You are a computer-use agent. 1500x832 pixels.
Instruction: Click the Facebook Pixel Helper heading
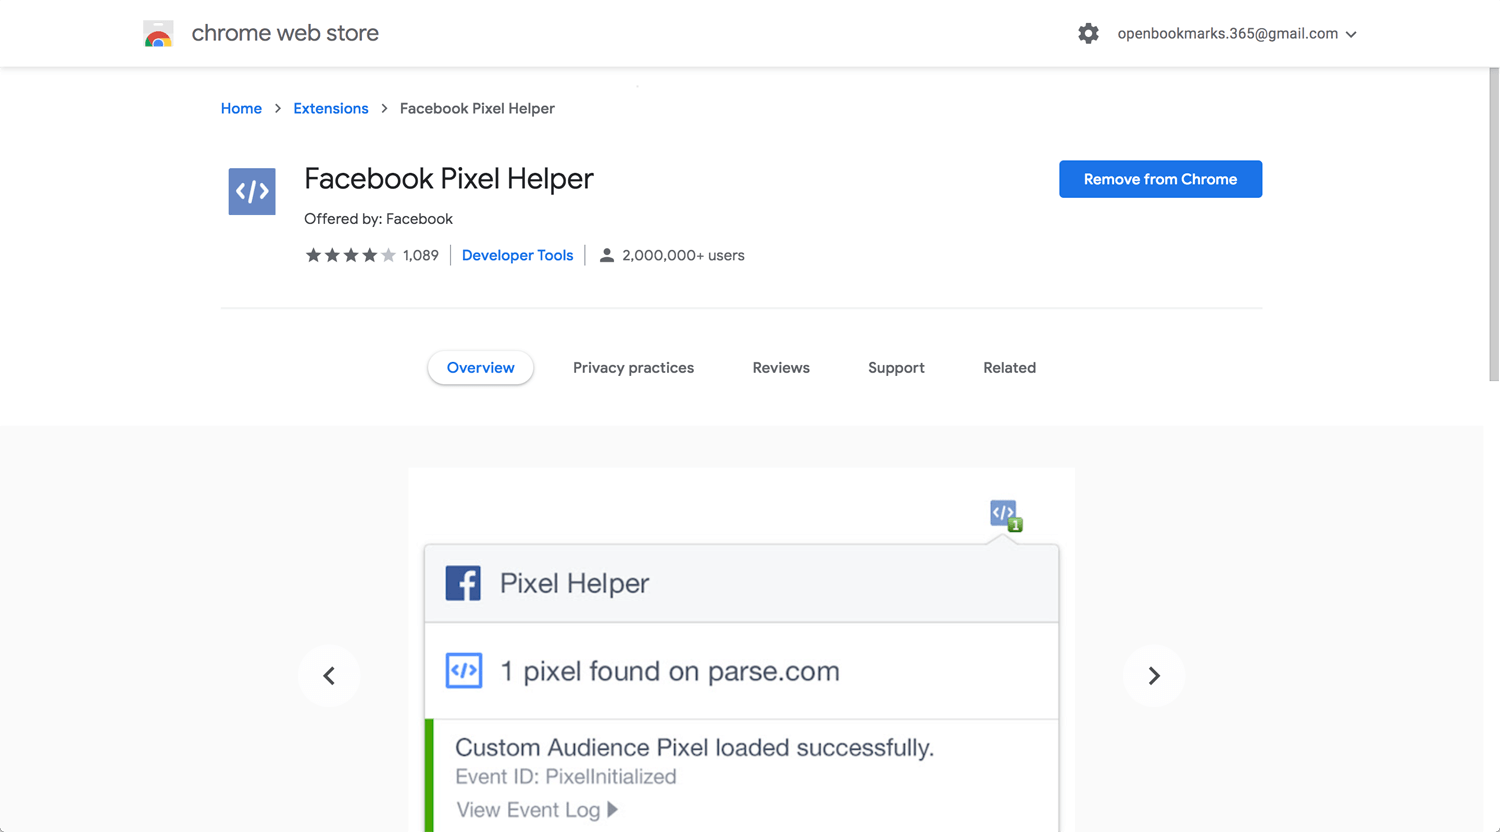point(449,179)
